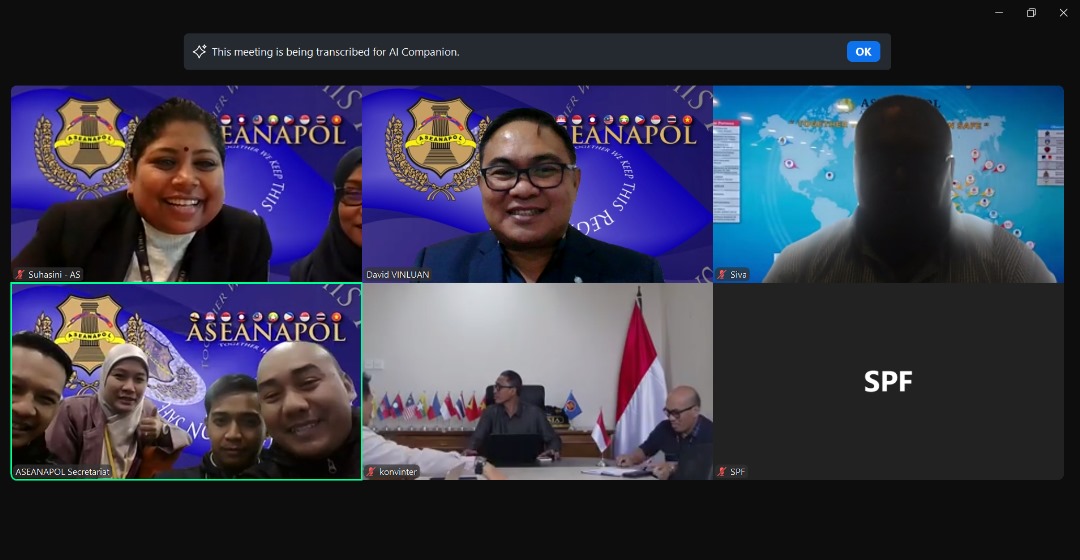This screenshot has width=1080, height=560.
Task: Select ASEANAPOL Secretariat video tile
Action: click(186, 382)
